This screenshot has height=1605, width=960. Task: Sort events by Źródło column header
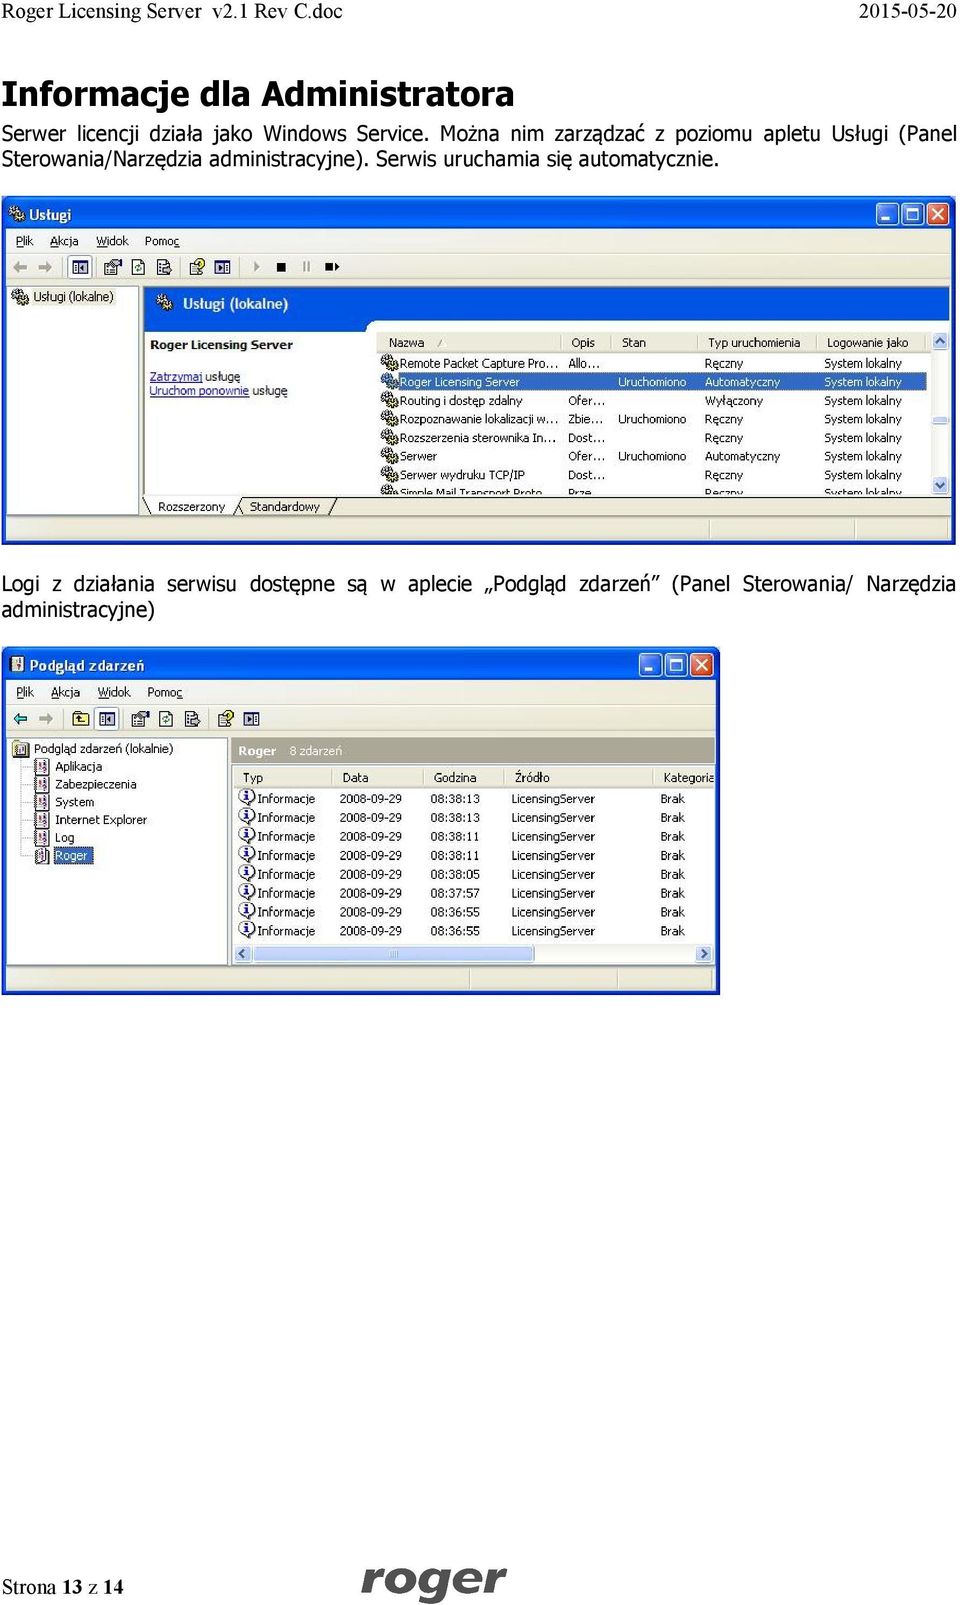point(579,777)
